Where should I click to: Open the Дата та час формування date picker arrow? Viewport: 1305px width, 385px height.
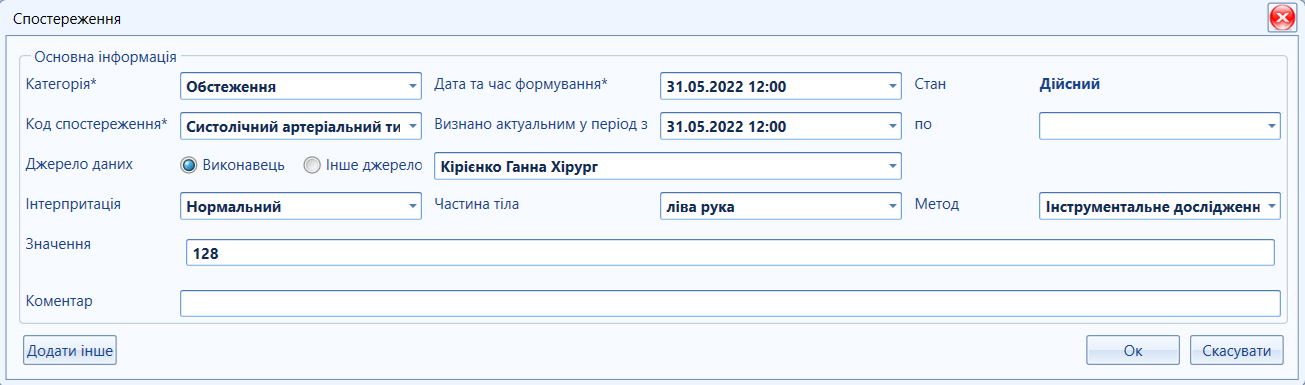point(893,86)
